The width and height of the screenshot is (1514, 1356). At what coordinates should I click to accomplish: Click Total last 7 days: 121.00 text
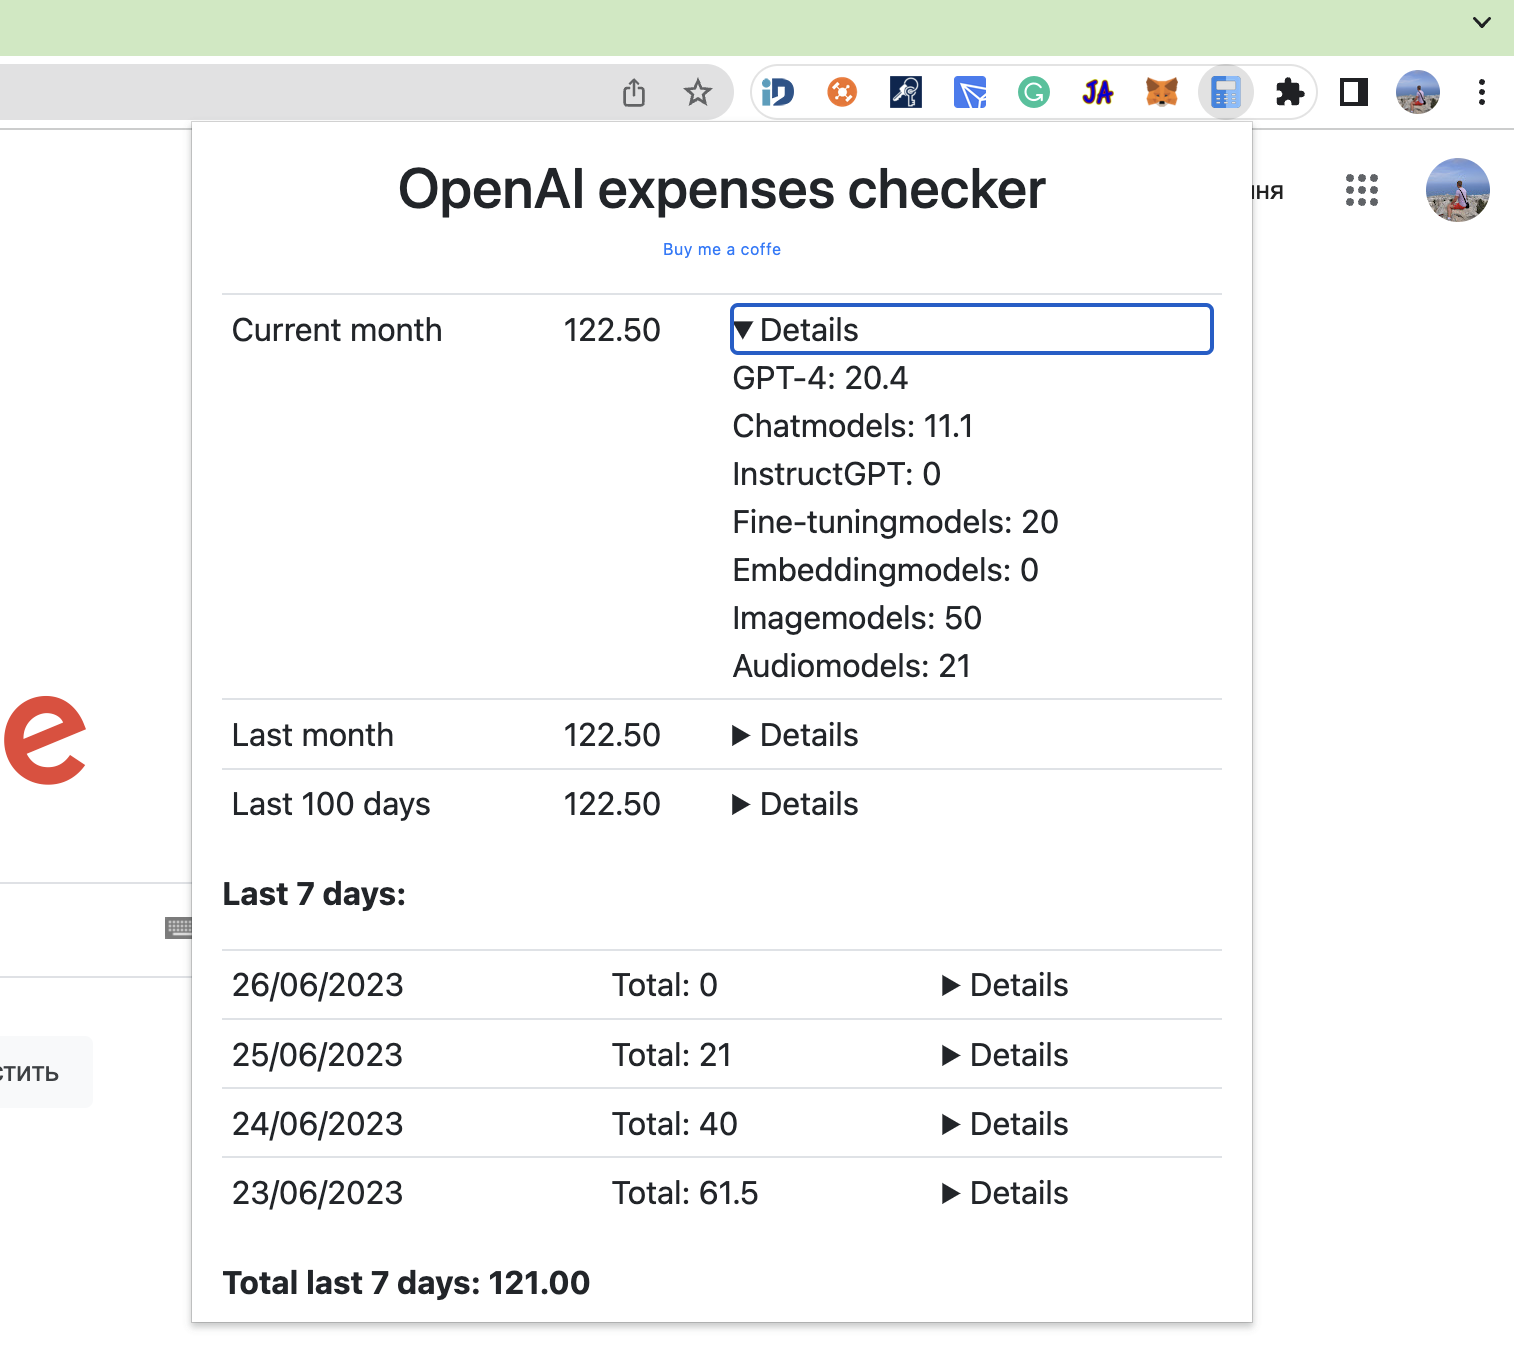pos(406,1283)
